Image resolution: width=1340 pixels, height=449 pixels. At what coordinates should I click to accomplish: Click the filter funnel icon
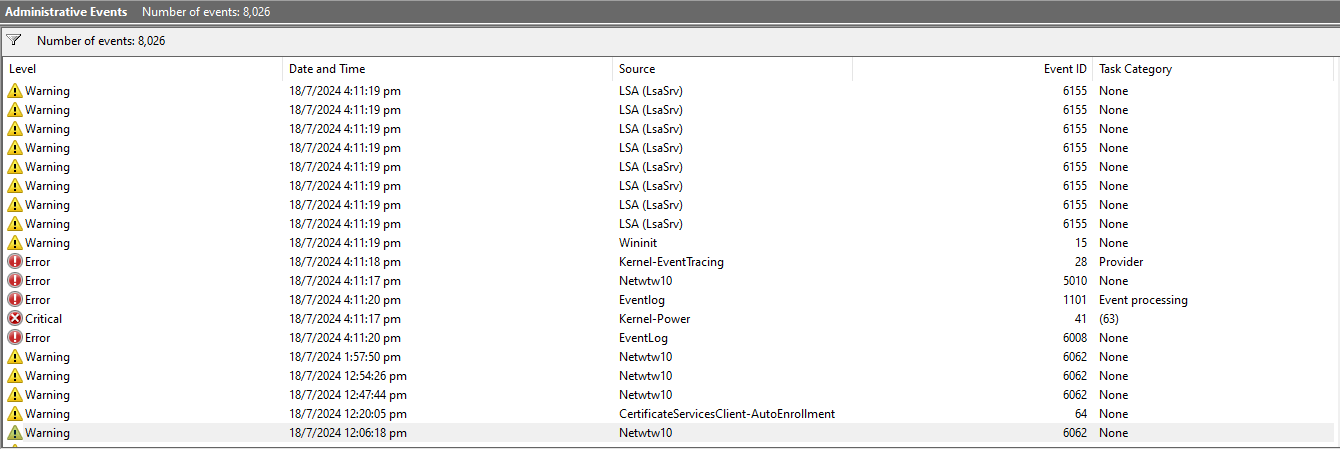(14, 41)
